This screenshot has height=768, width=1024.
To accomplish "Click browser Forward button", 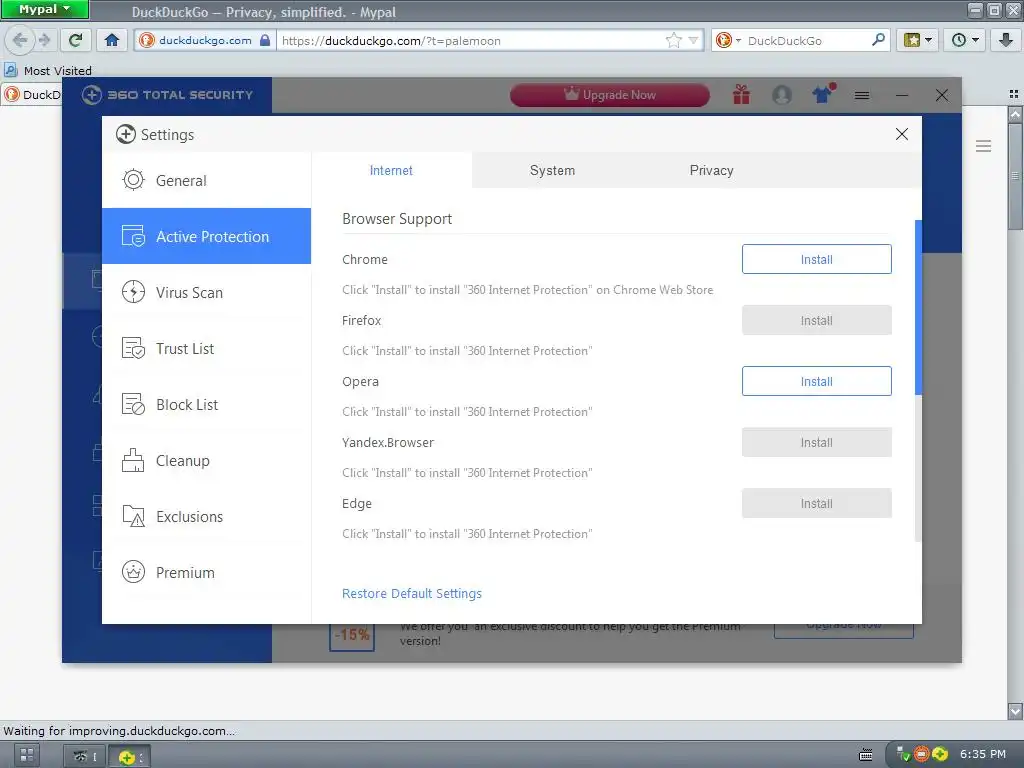I will [x=44, y=40].
